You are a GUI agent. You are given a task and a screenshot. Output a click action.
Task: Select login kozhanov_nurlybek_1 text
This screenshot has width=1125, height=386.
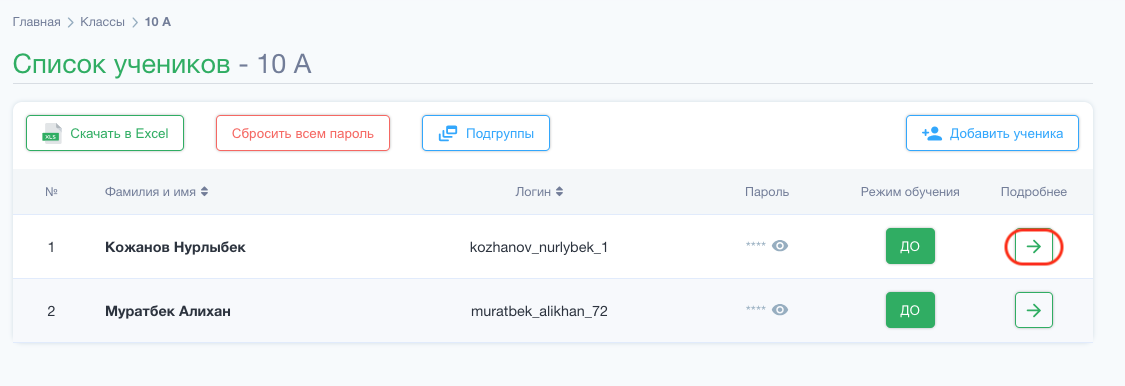coord(539,248)
